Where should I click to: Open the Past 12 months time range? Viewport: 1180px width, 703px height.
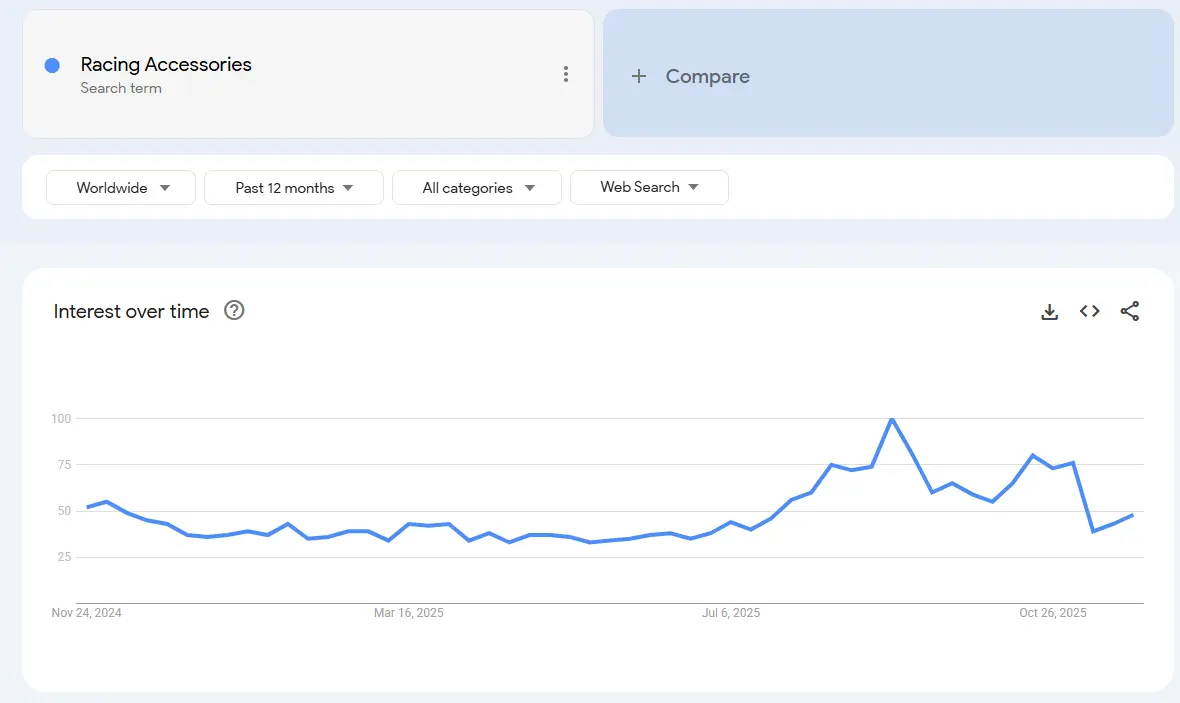[x=294, y=188]
